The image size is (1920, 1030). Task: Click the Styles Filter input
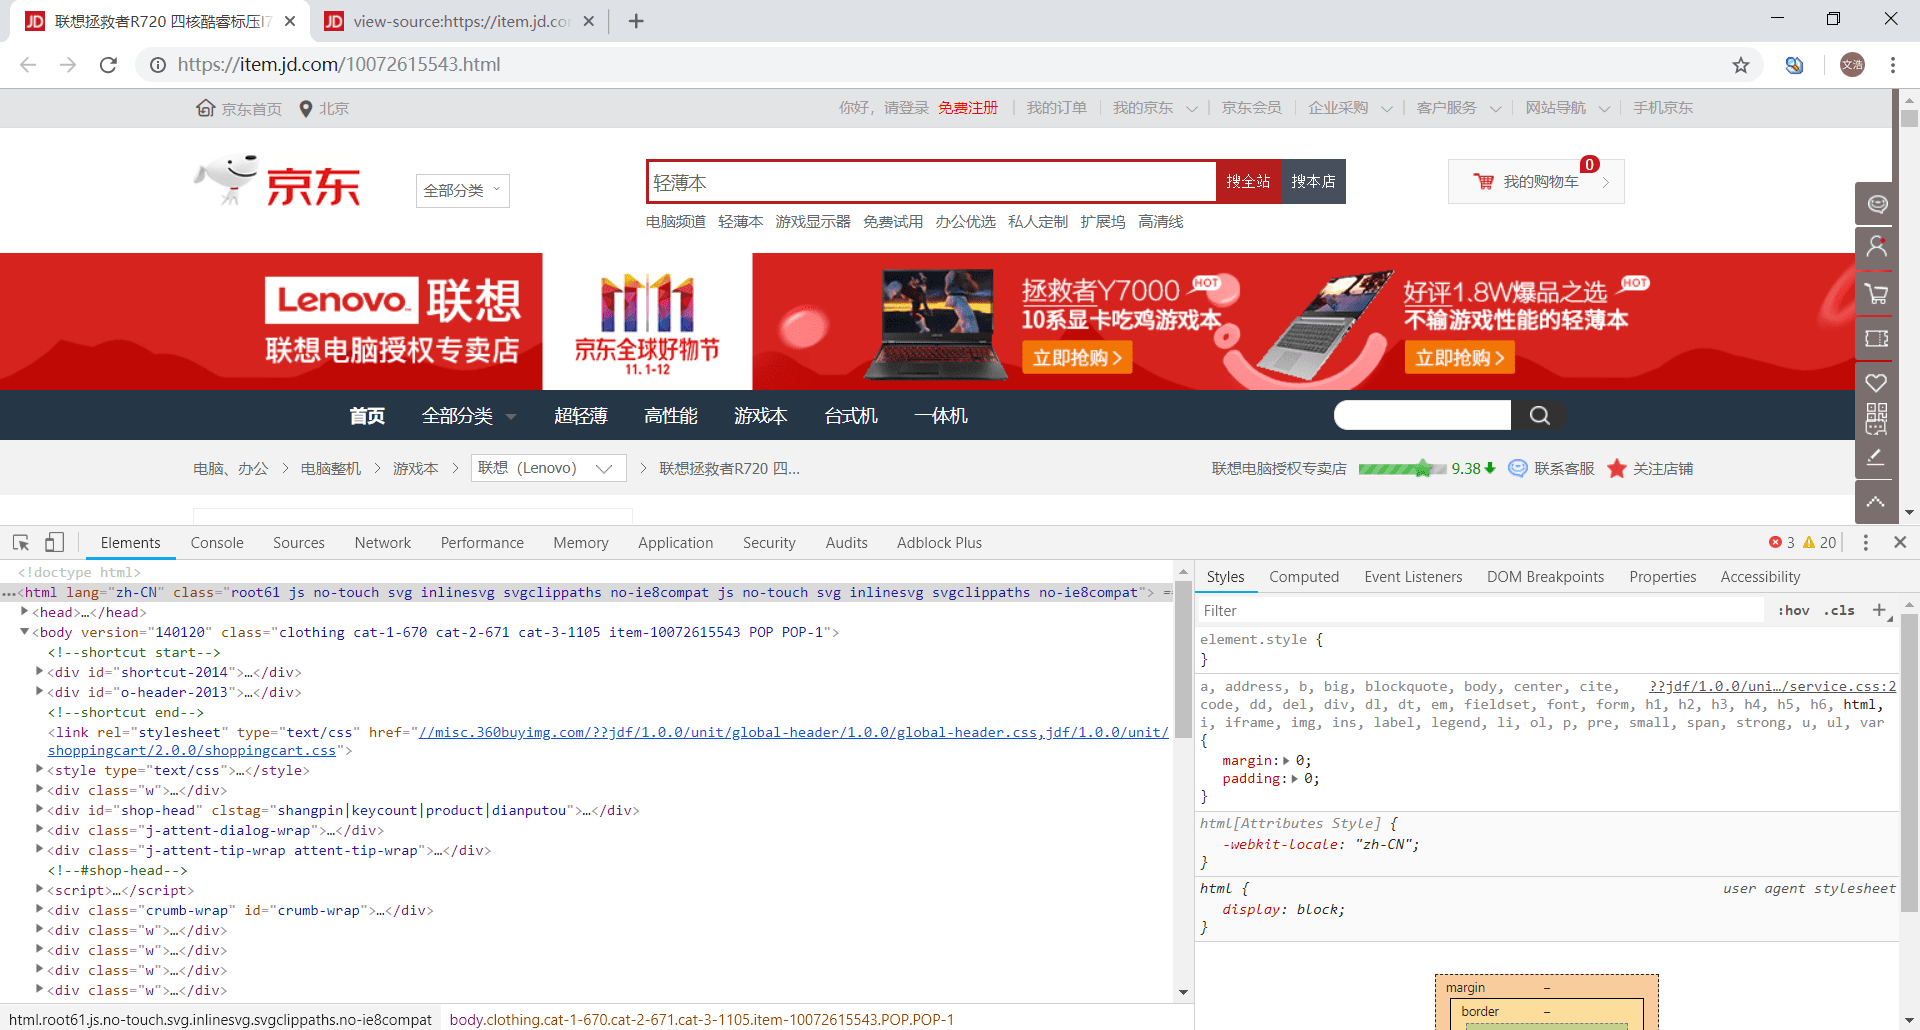[x=1480, y=610]
